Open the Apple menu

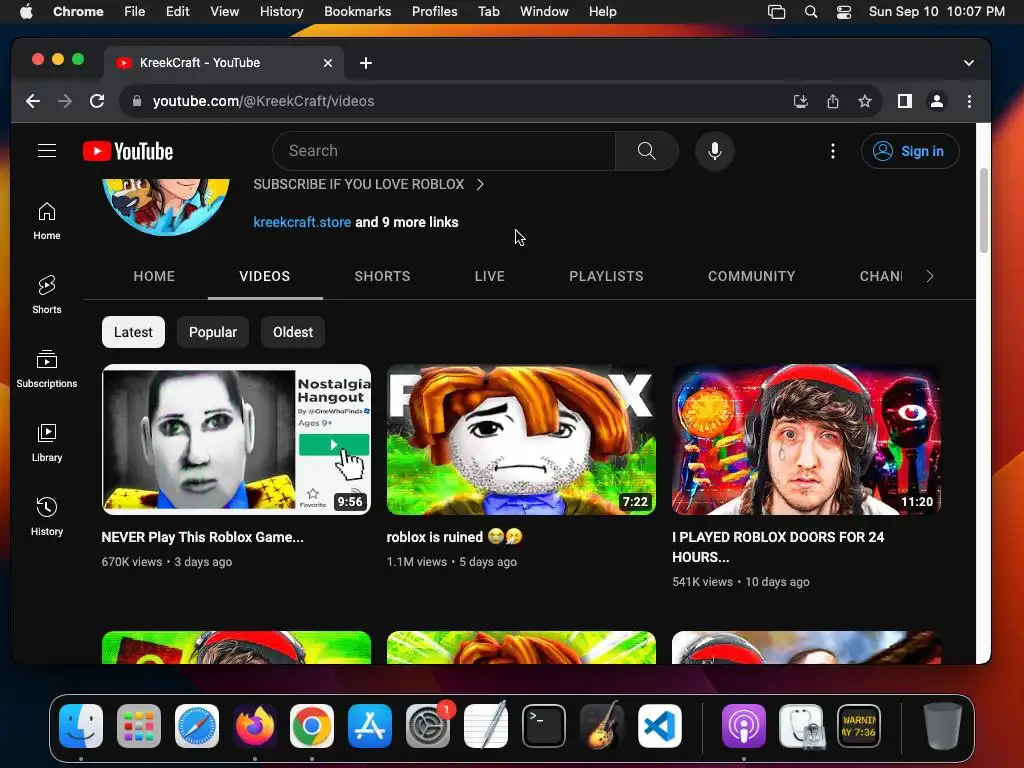(x=26, y=12)
